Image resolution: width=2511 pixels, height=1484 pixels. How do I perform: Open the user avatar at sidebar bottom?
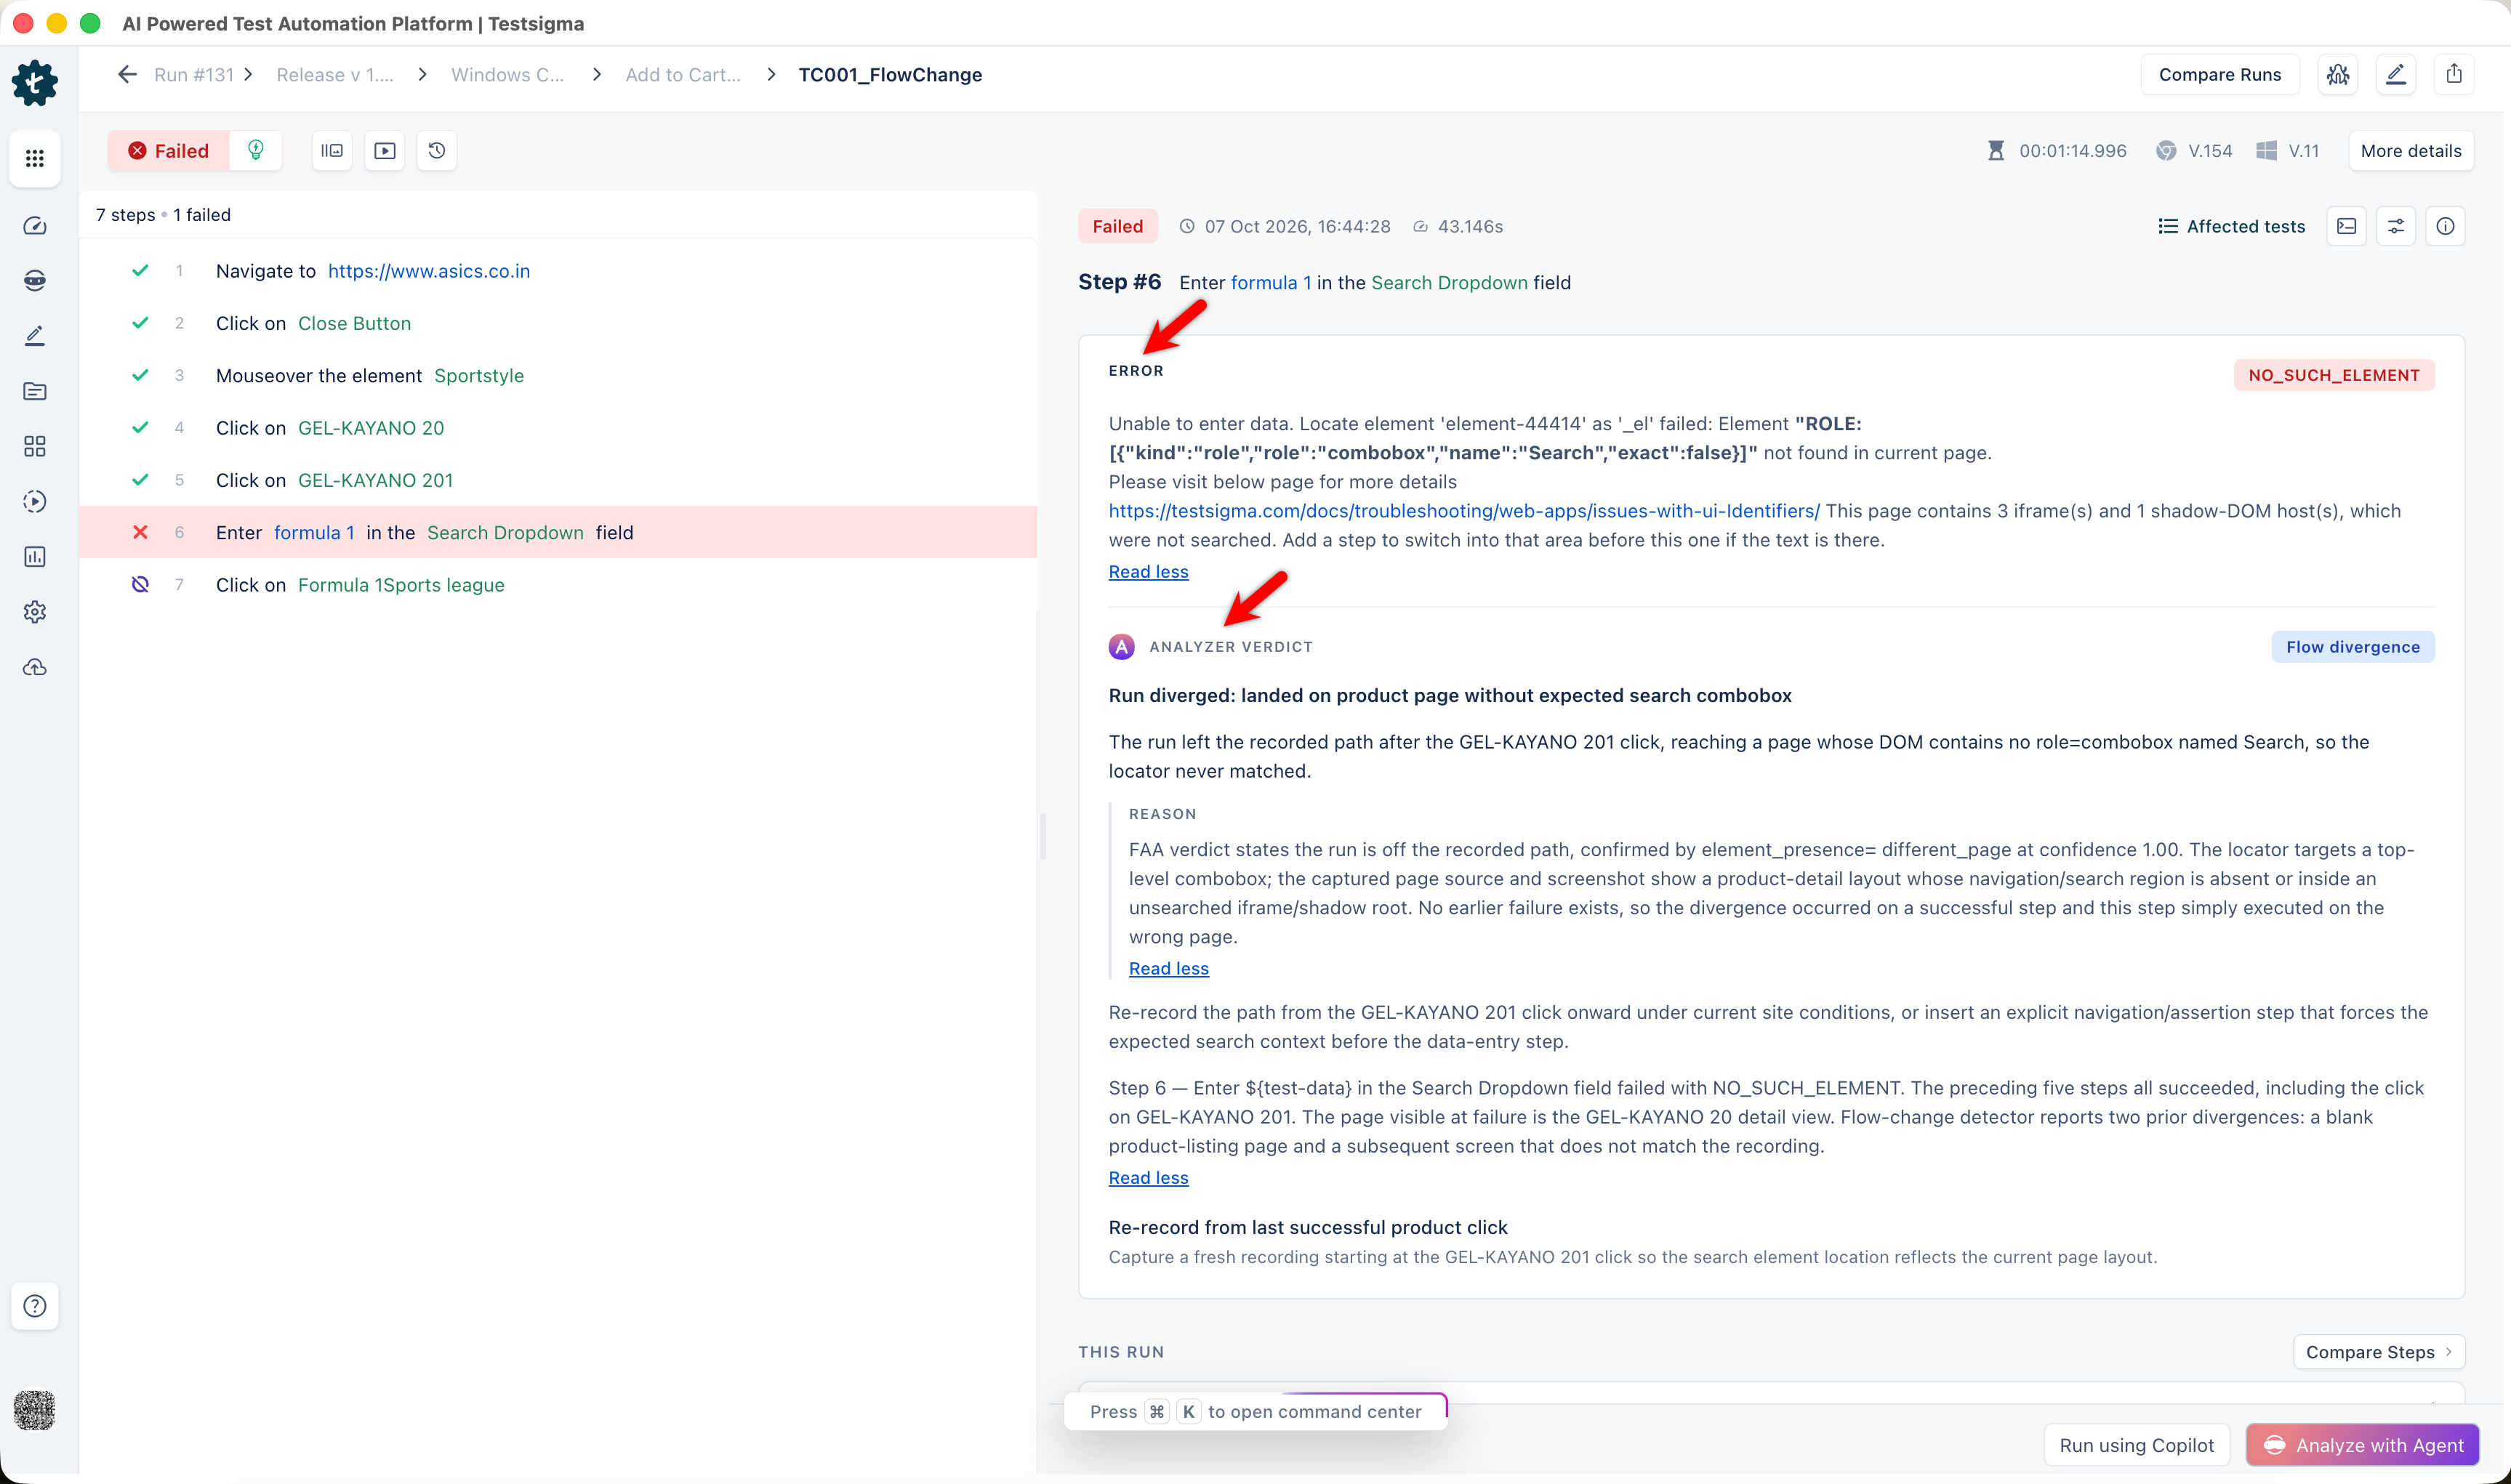click(x=35, y=1410)
